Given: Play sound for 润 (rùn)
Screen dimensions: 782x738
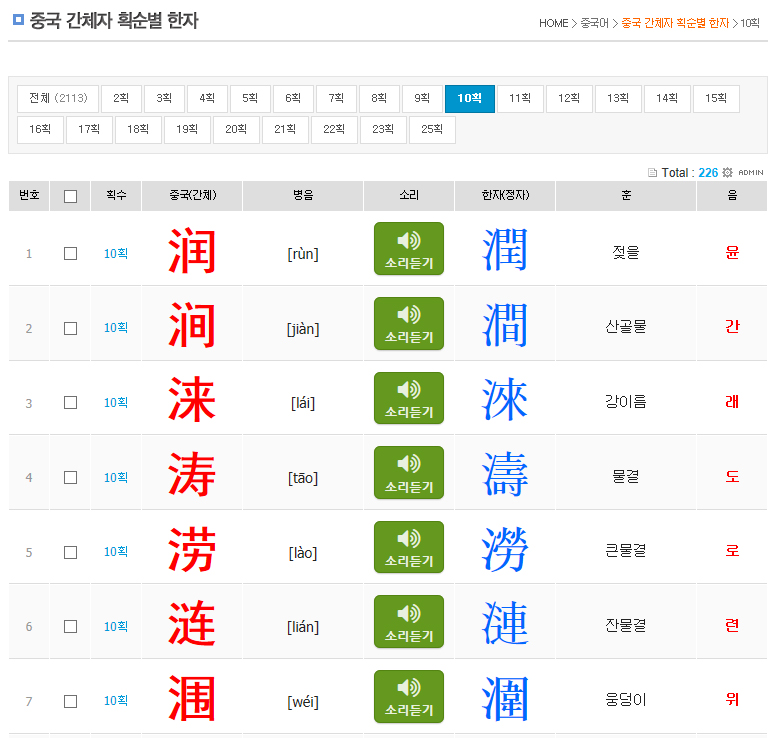Looking at the screenshot, I should (x=408, y=248).
